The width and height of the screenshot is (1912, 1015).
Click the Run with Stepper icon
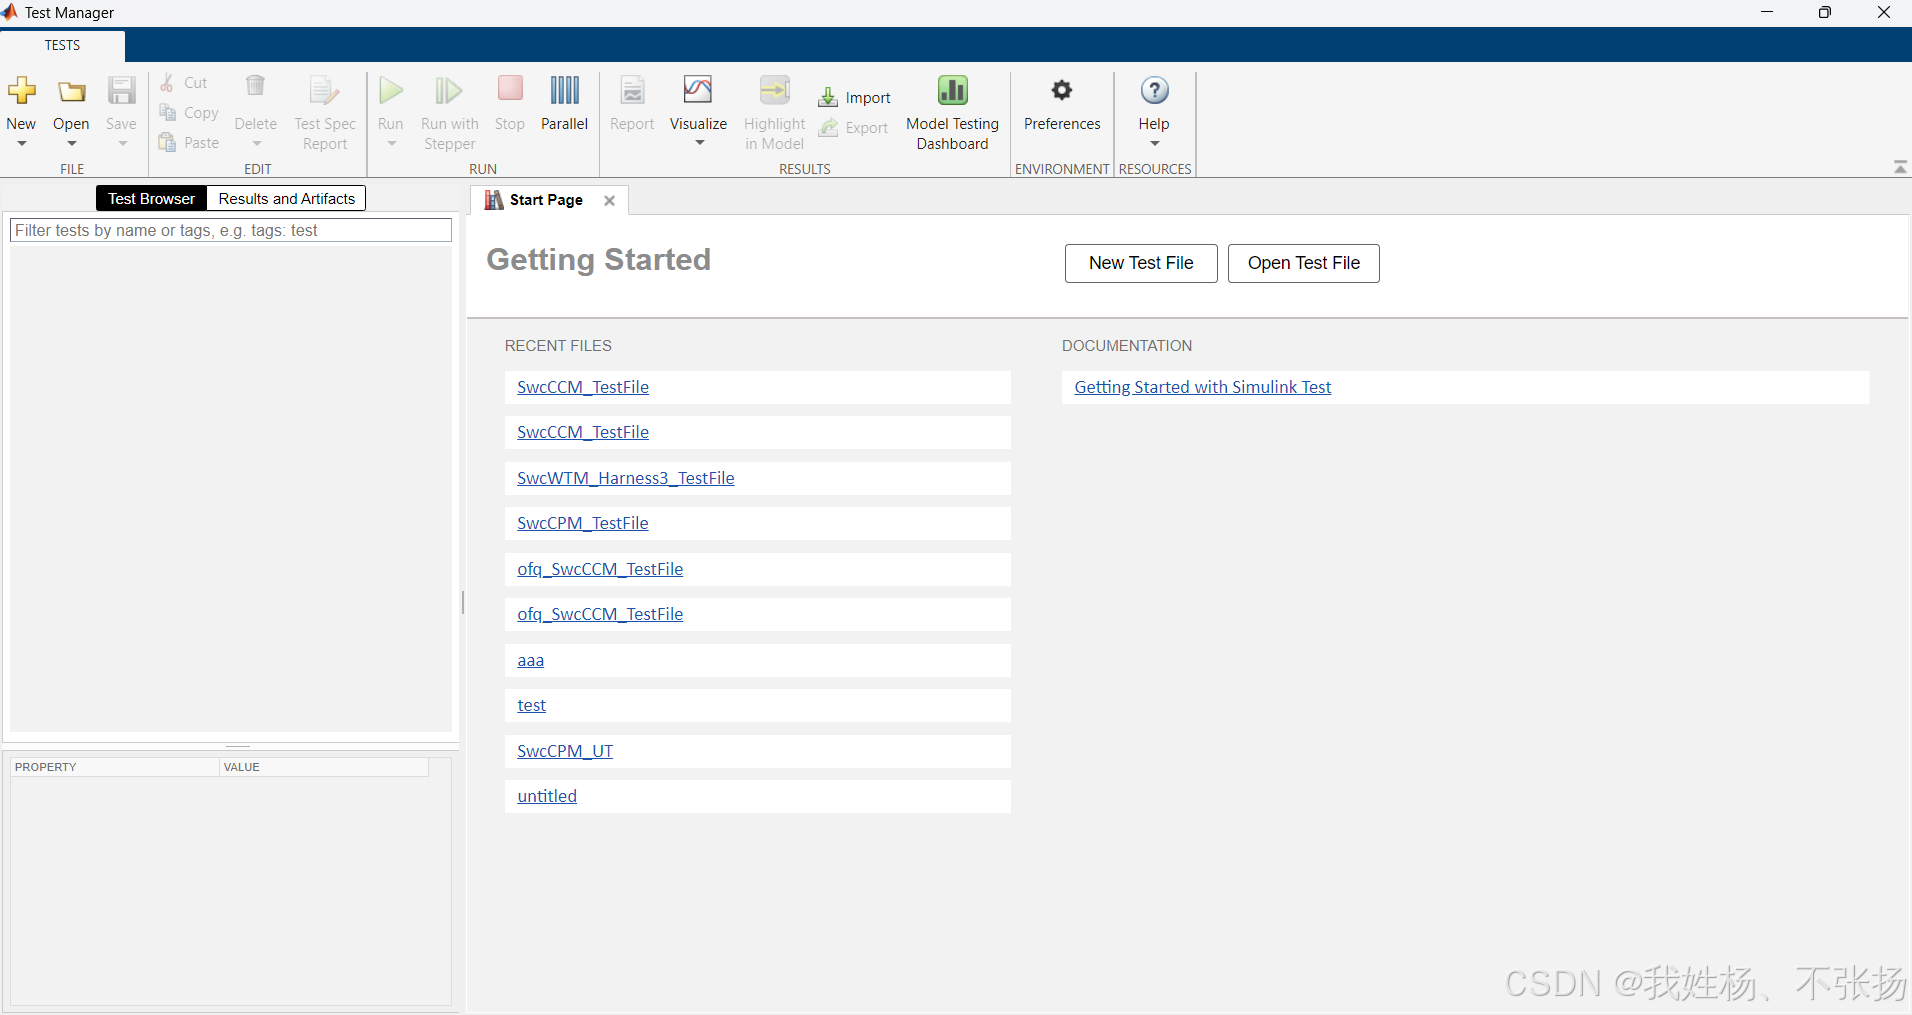(449, 91)
